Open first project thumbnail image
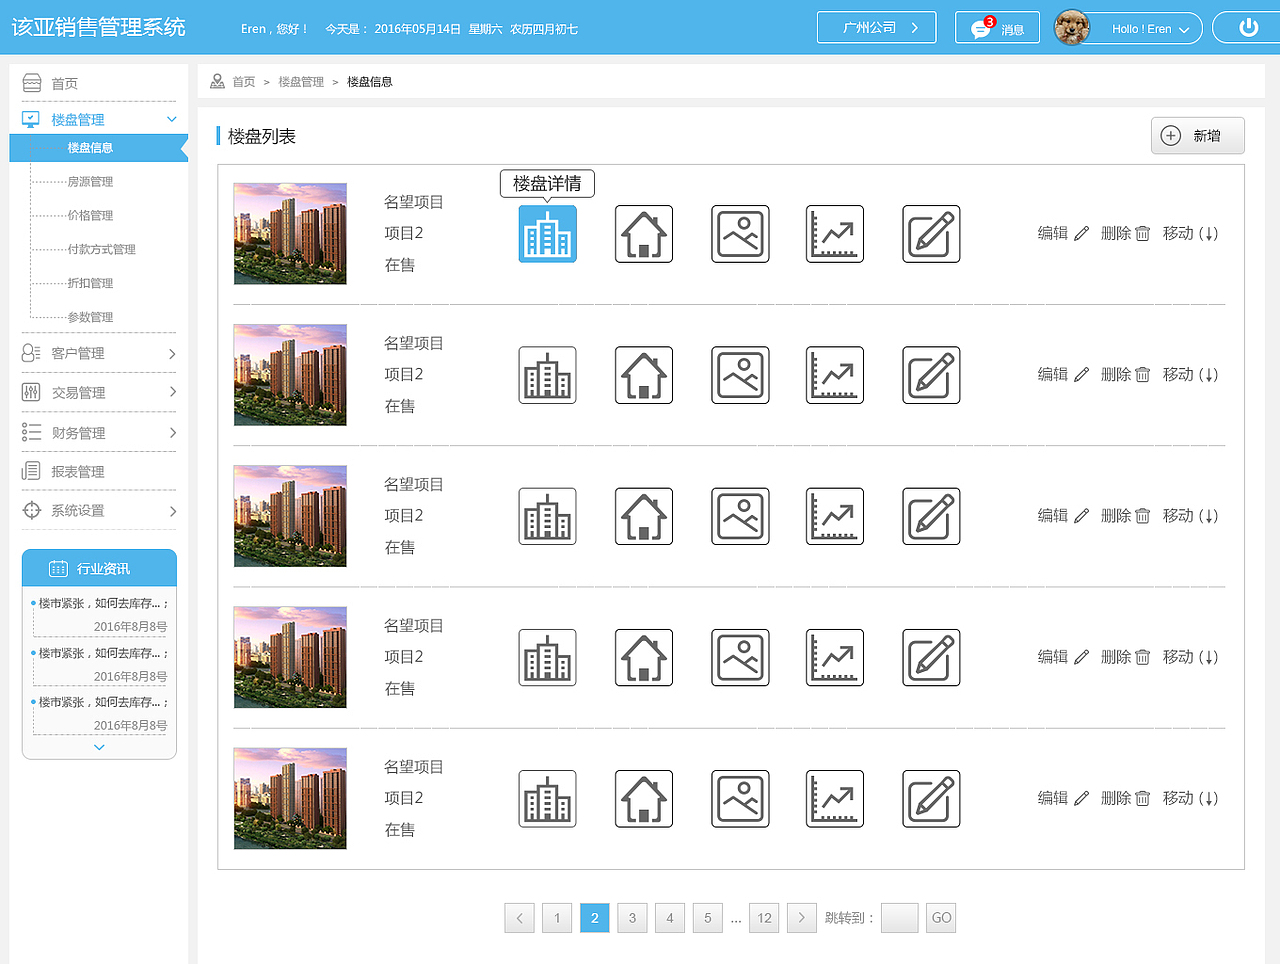The height and width of the screenshot is (964, 1280). pos(290,234)
